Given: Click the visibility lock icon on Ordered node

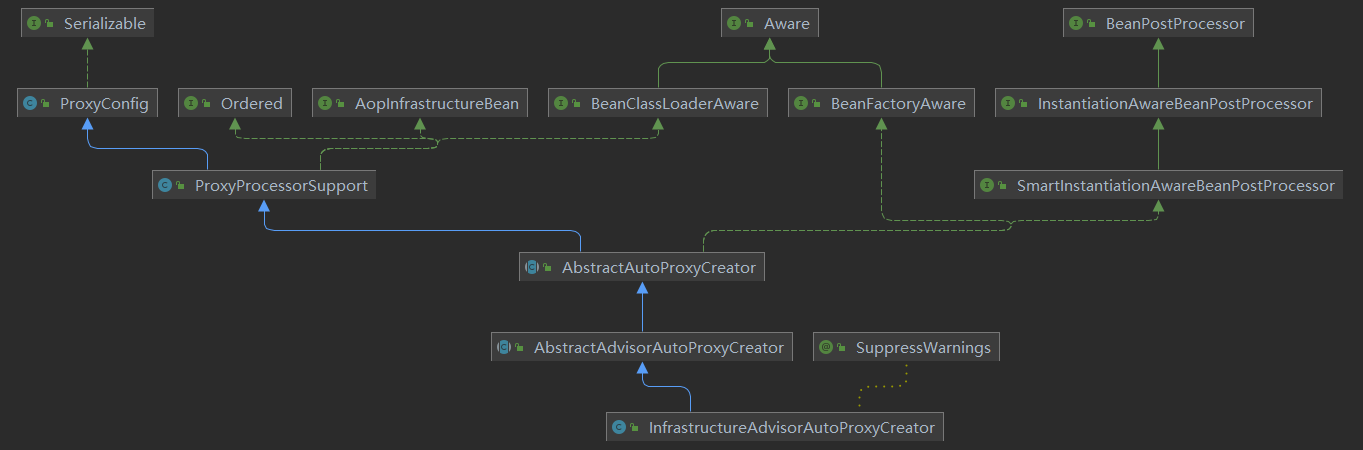Looking at the screenshot, I should coord(207,104).
